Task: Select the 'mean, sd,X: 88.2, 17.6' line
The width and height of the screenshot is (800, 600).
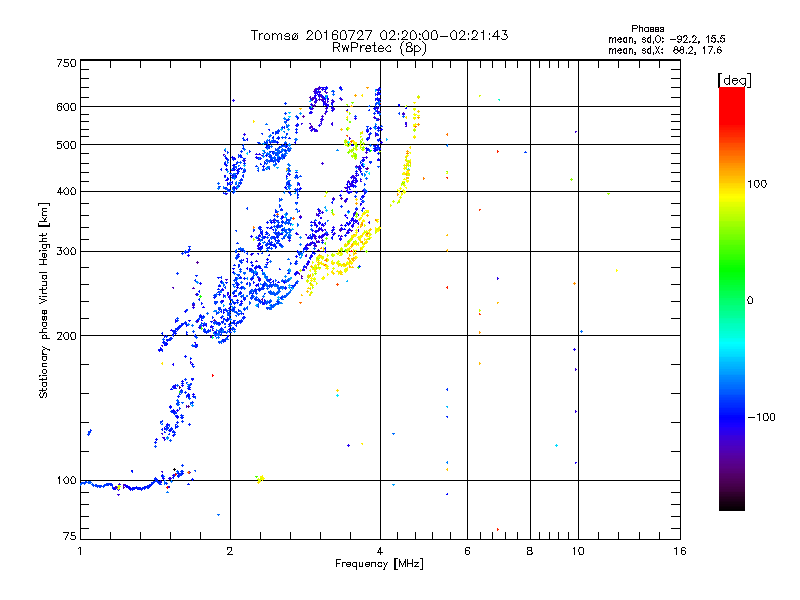Action: (665, 50)
